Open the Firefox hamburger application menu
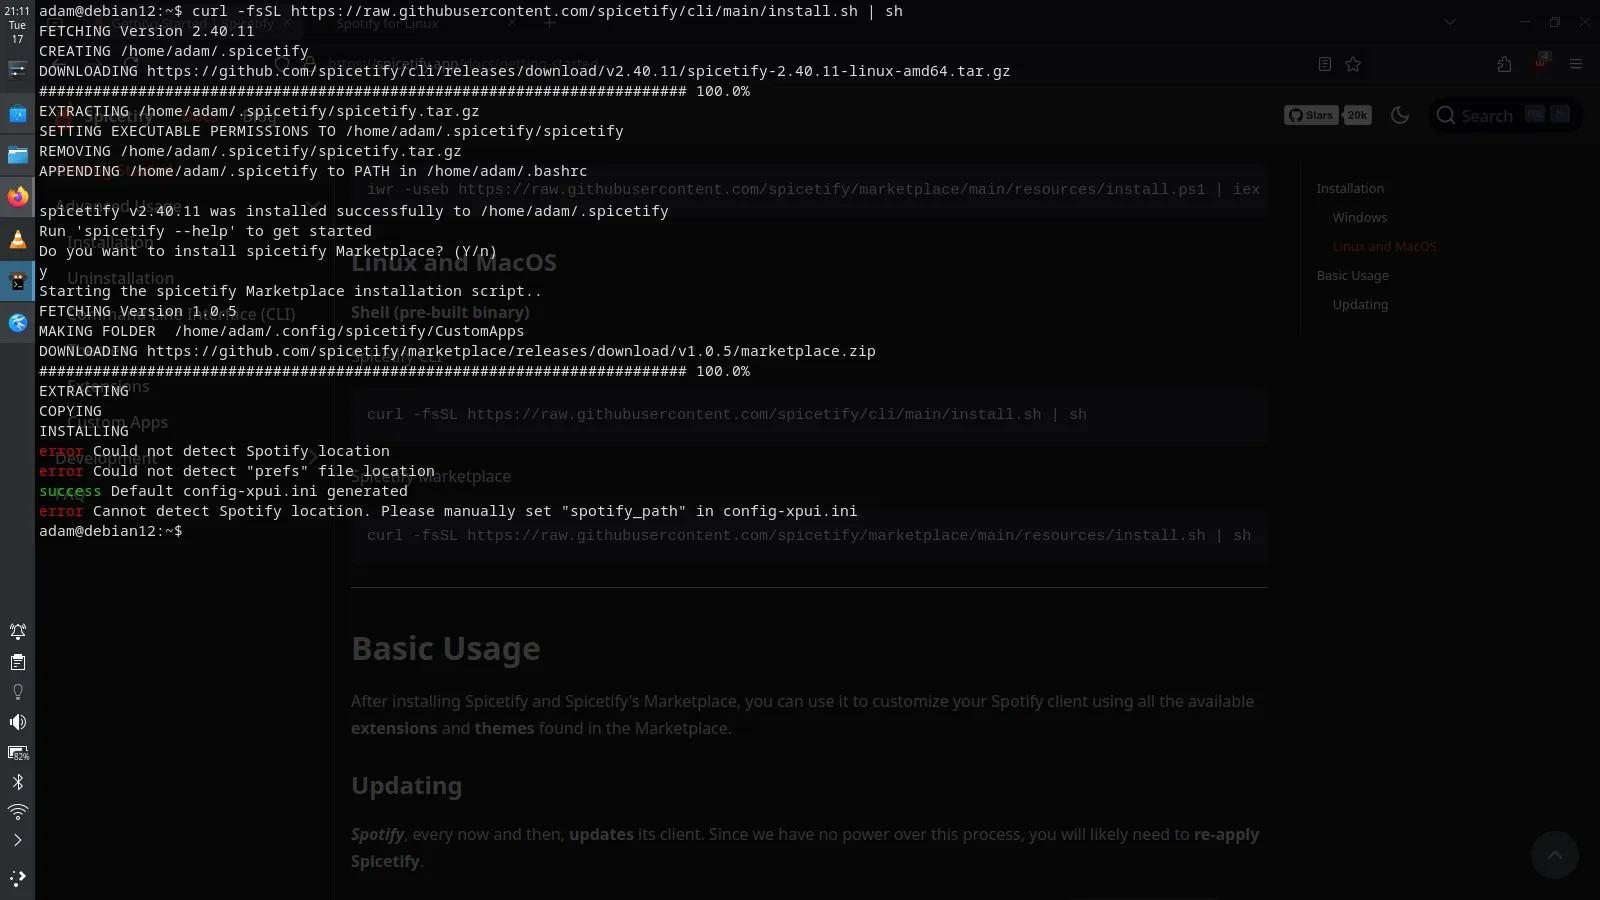Screen dimensions: 1600x900 pos(1576,64)
